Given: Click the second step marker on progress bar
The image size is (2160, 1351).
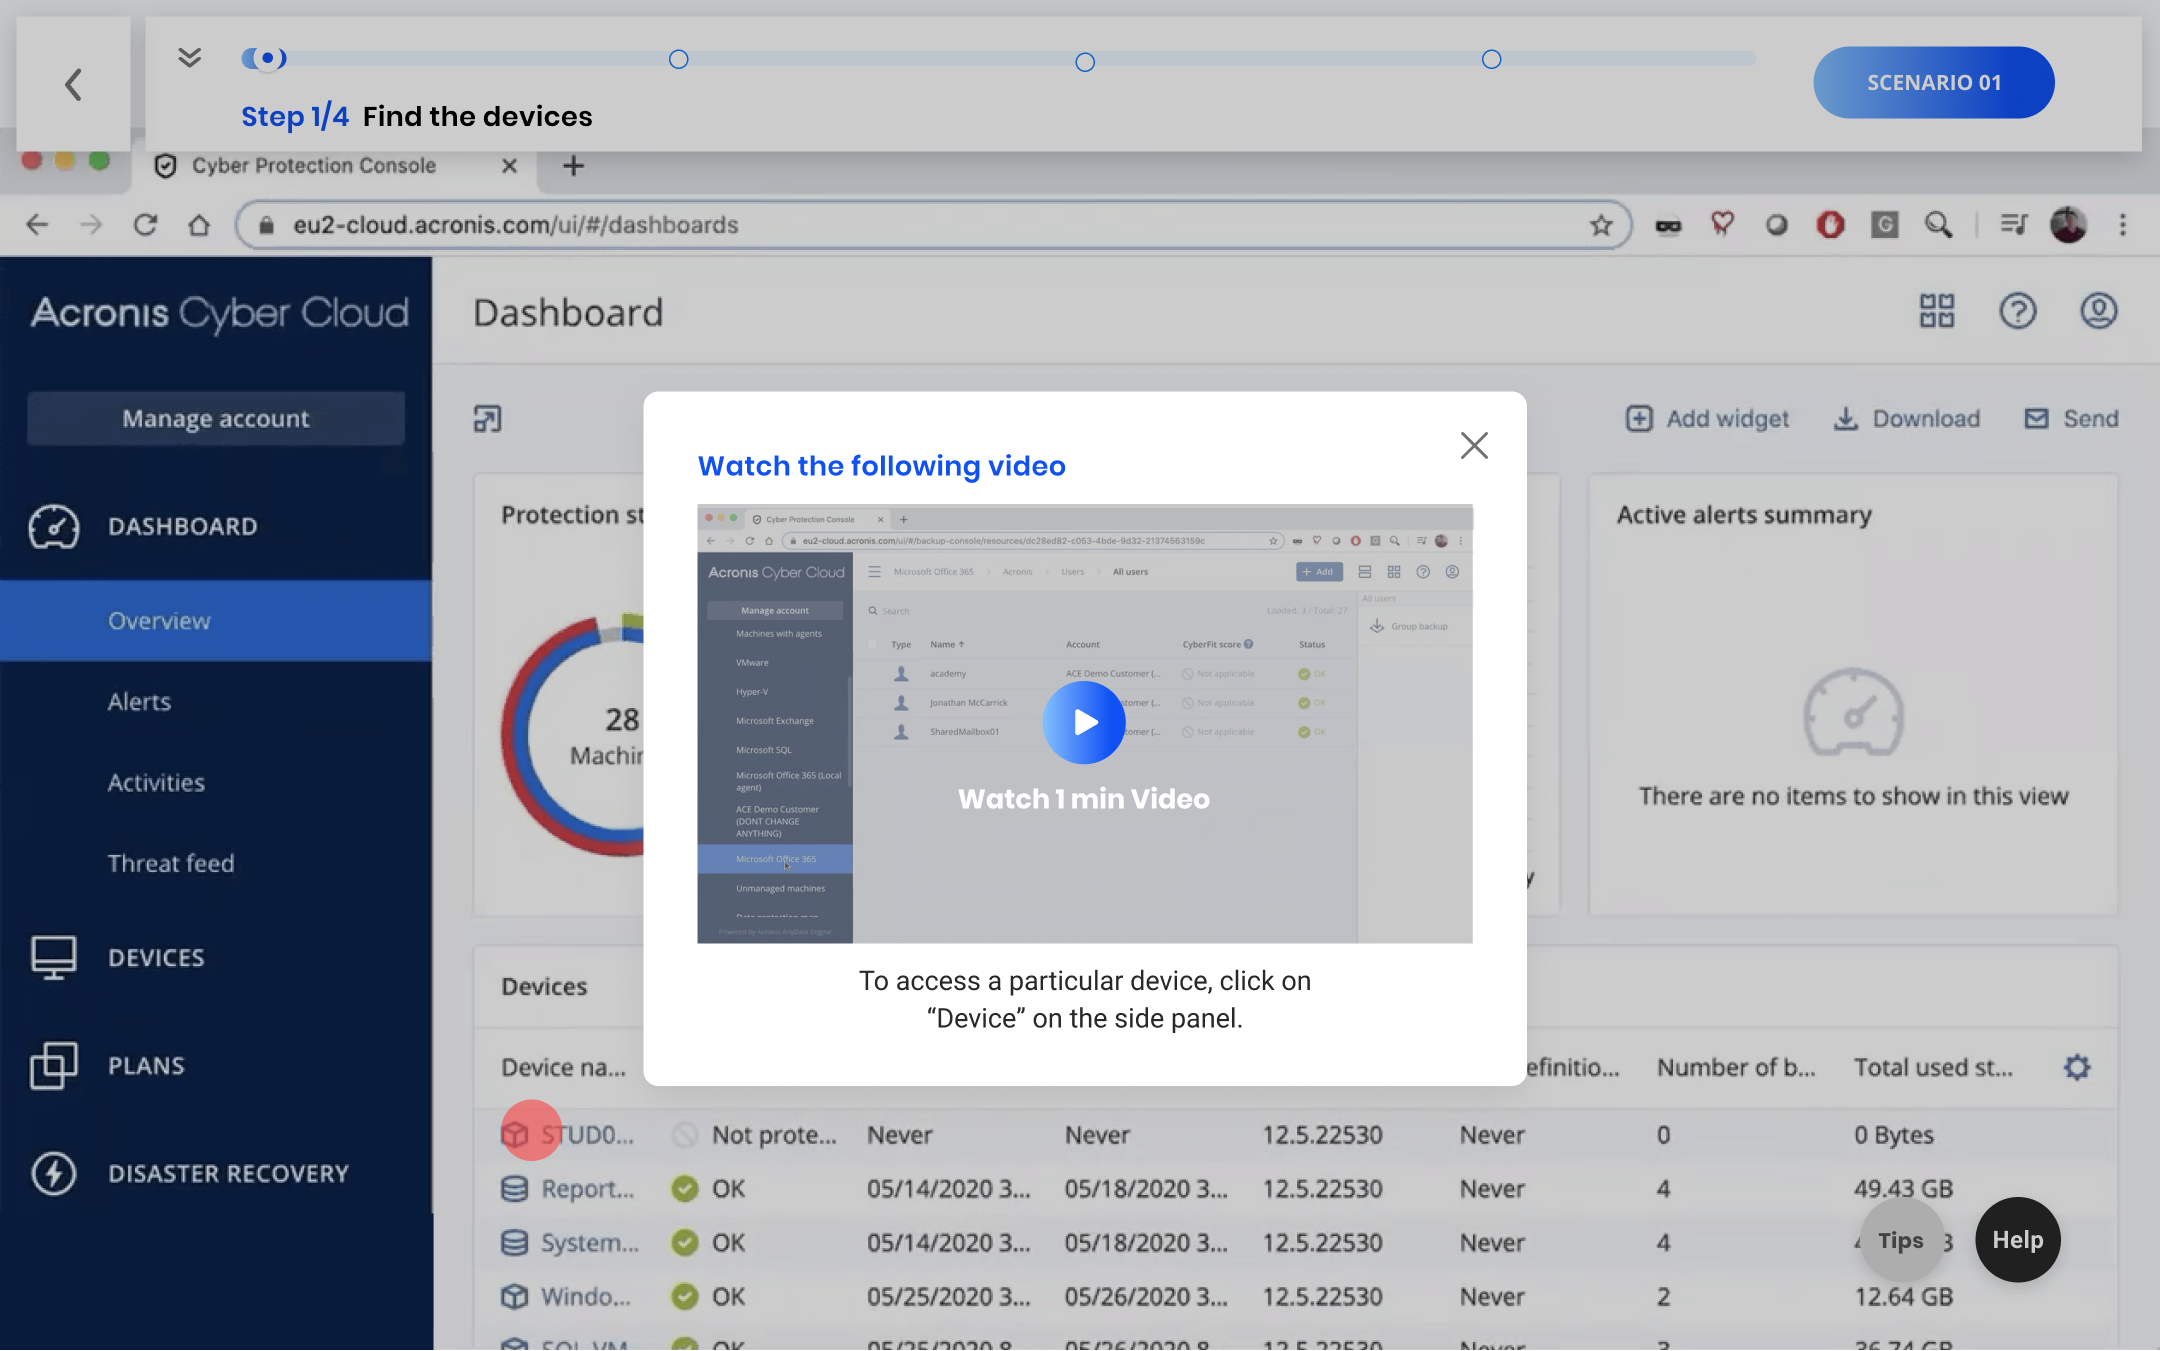Looking at the screenshot, I should pyautogui.click(x=678, y=60).
